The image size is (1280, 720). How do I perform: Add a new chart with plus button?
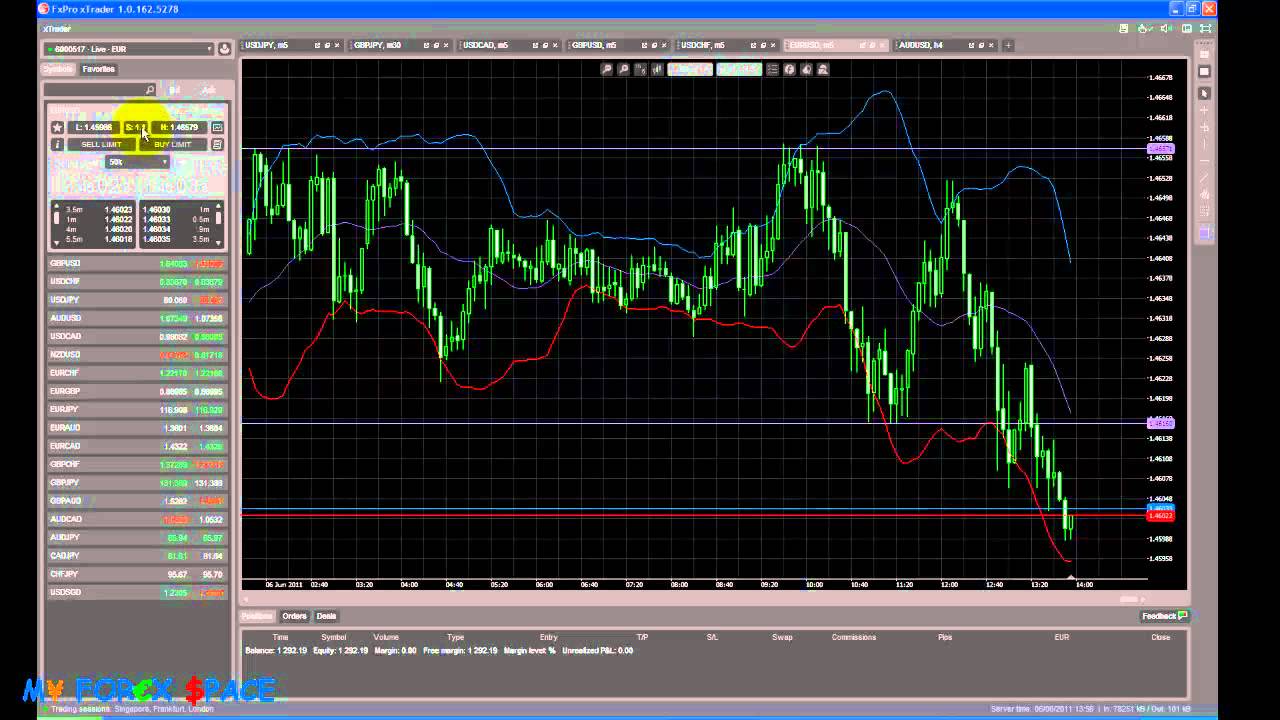(1008, 45)
